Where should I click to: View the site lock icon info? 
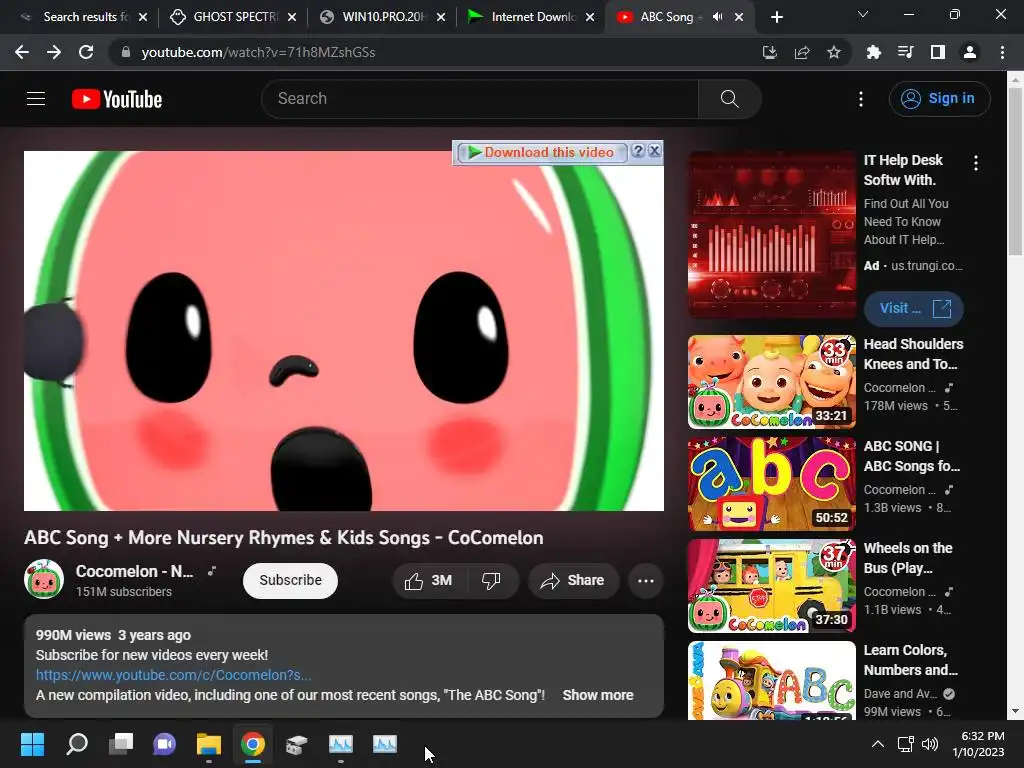click(126, 52)
